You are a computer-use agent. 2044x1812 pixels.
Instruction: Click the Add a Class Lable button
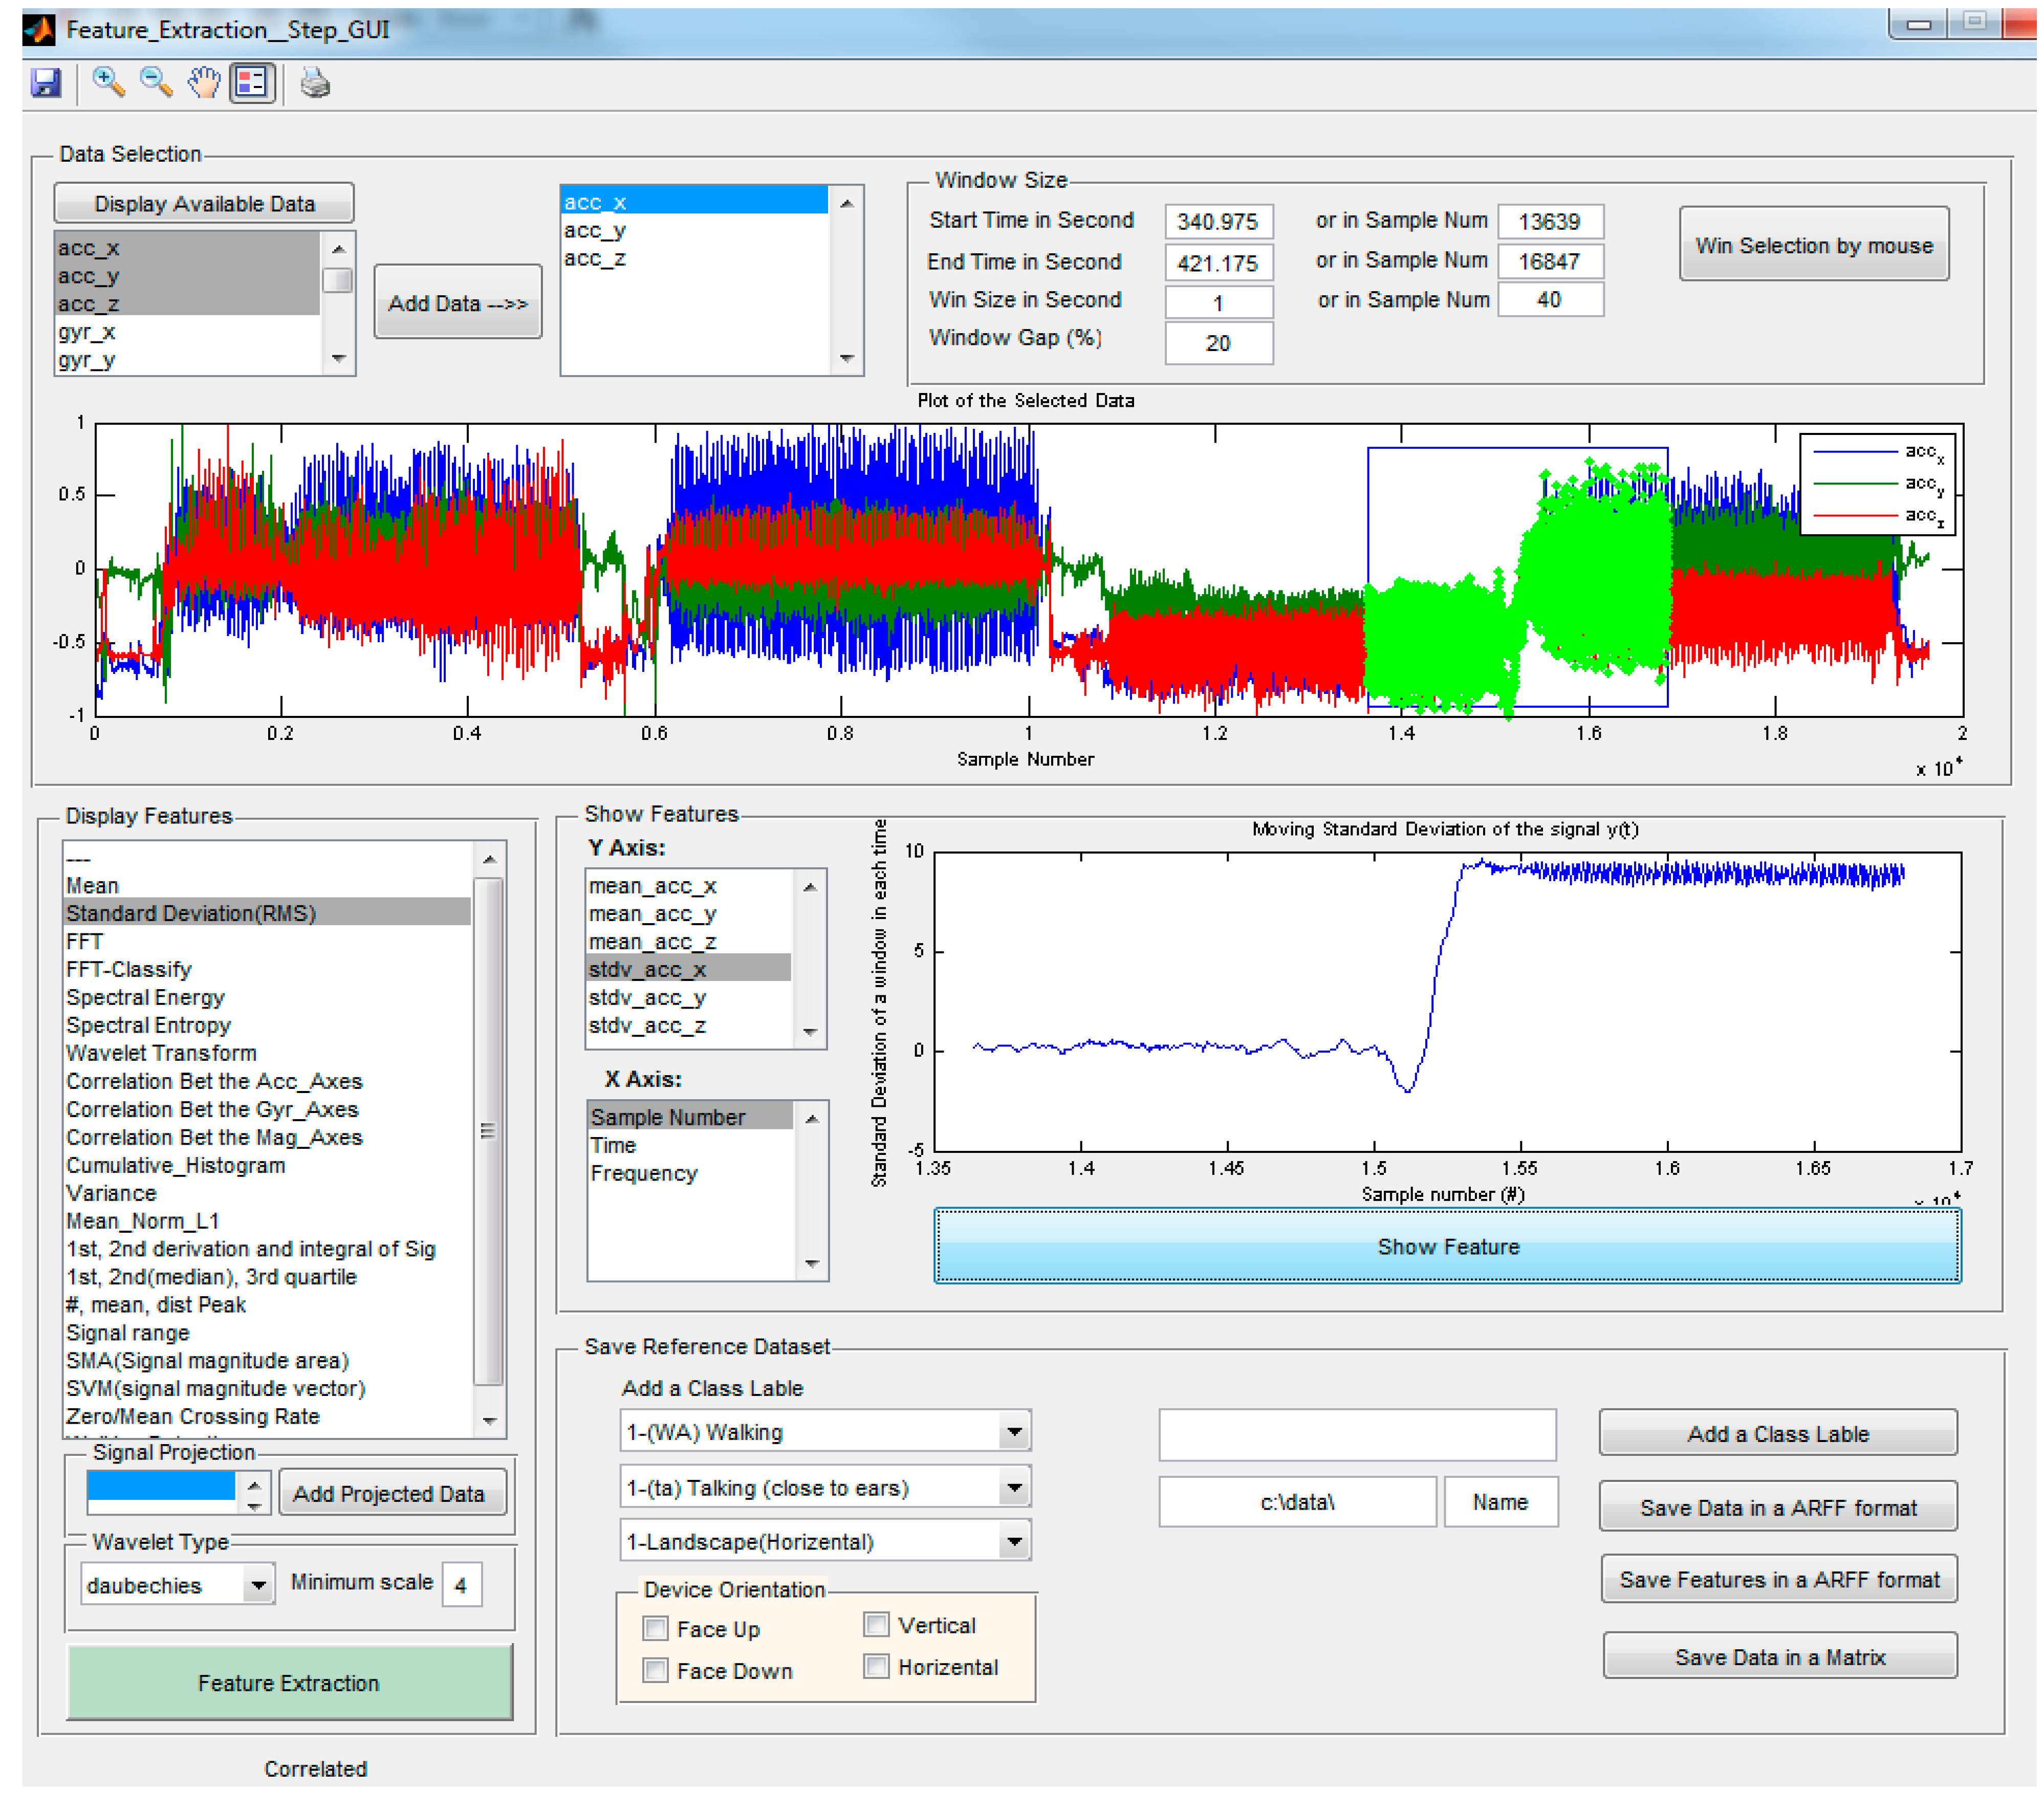pyautogui.click(x=1778, y=1433)
